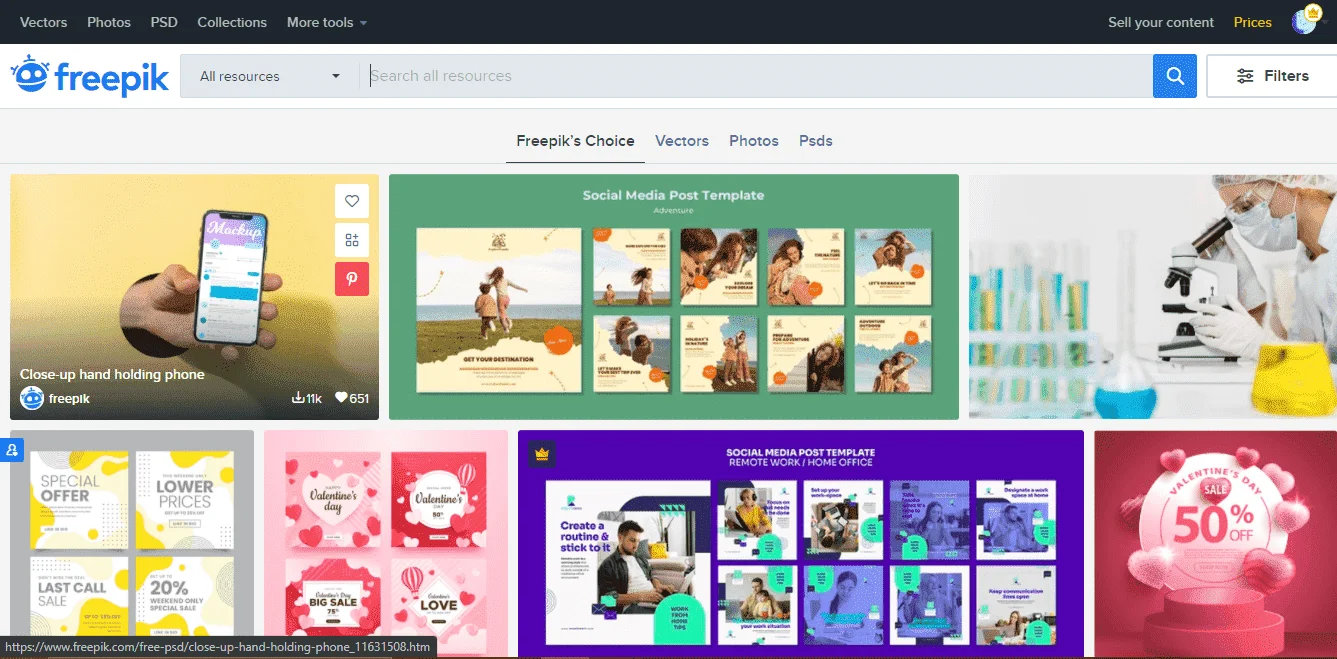Click the blue search magnifier button

pos(1175,76)
